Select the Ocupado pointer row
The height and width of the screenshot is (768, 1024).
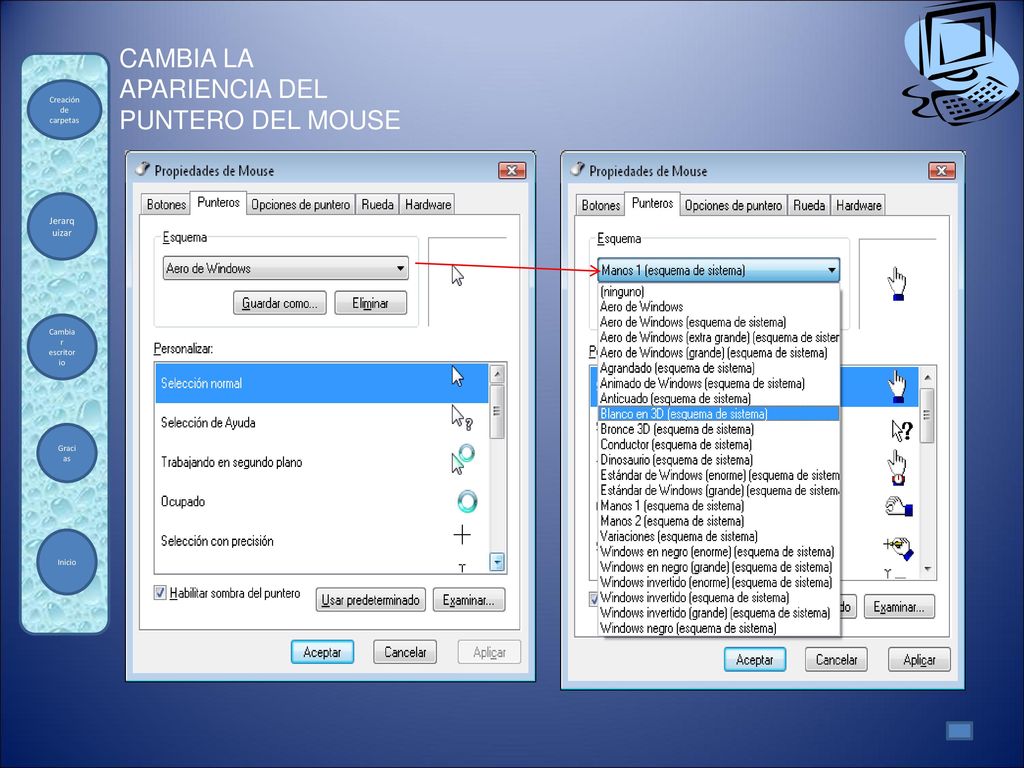point(321,502)
